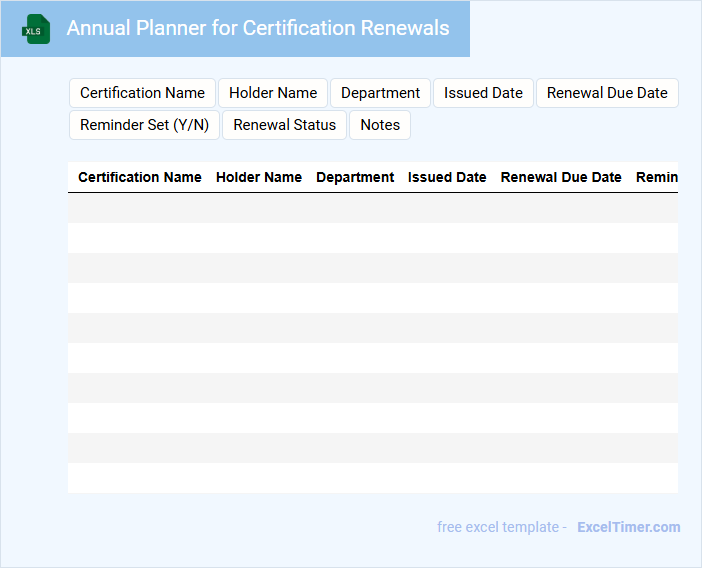Click the first empty table row
The height and width of the screenshot is (568, 702).
(372, 208)
